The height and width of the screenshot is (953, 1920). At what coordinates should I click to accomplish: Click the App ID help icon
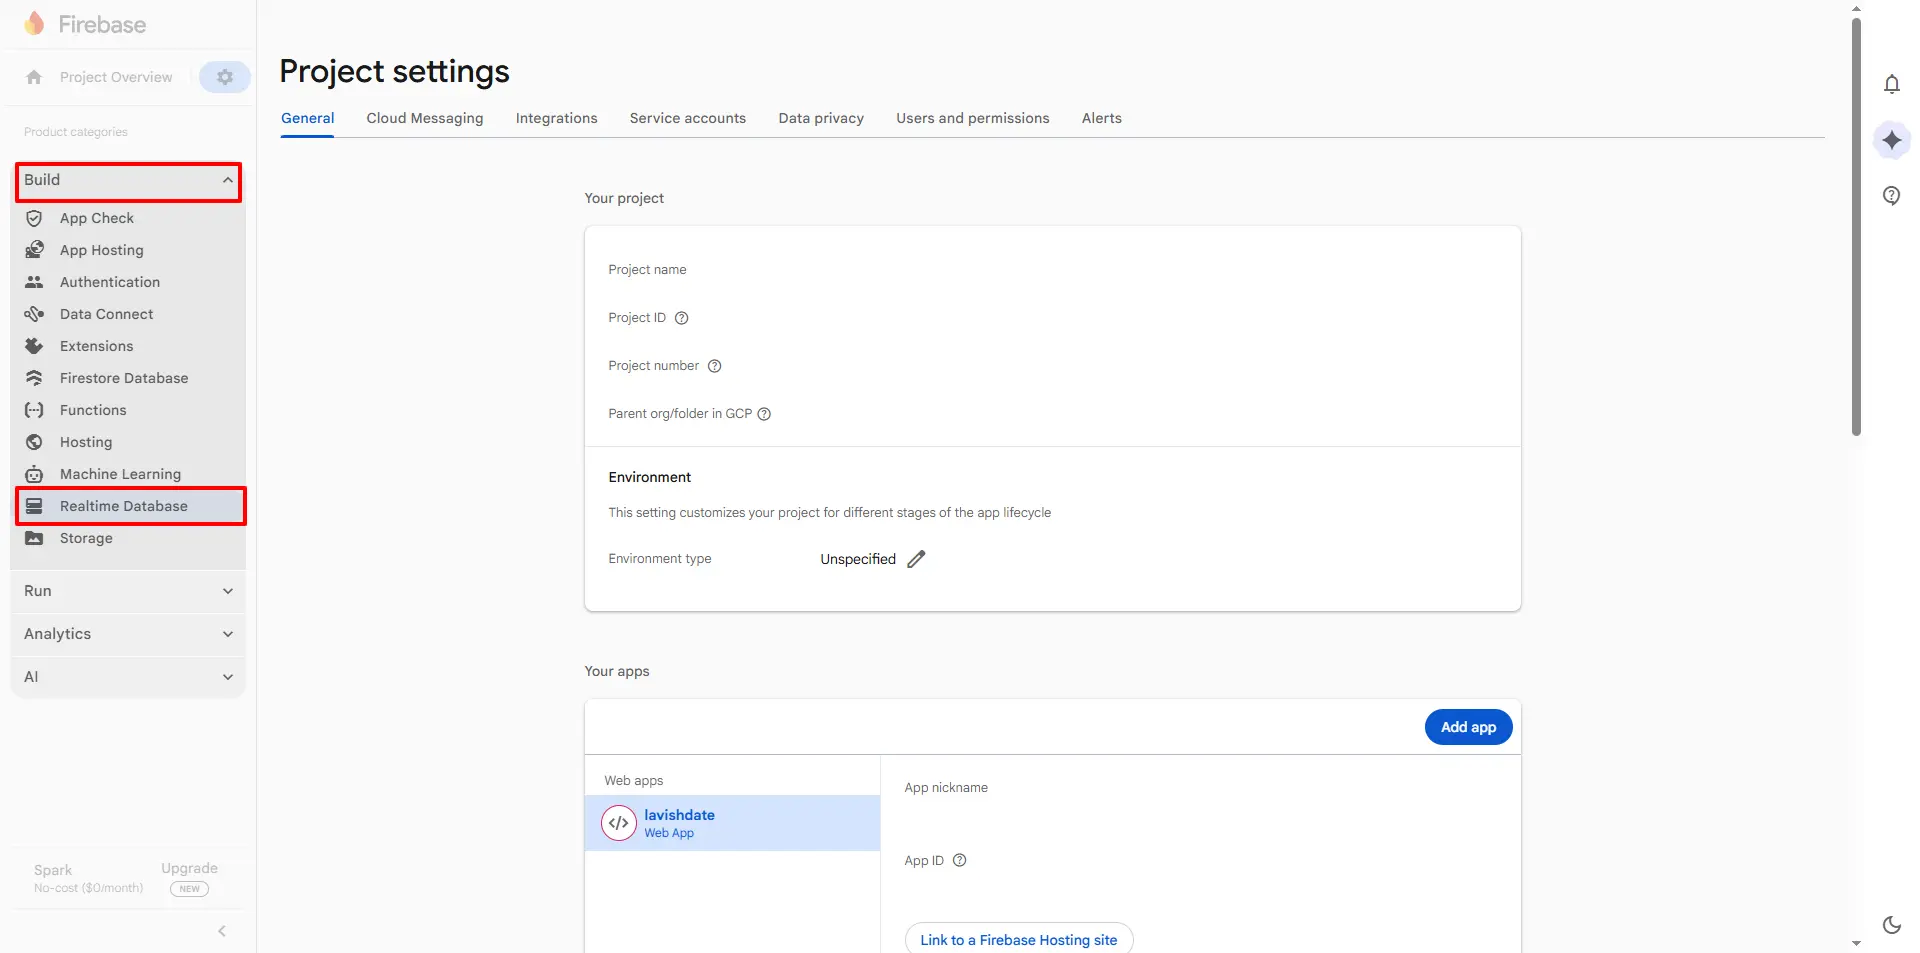point(960,861)
